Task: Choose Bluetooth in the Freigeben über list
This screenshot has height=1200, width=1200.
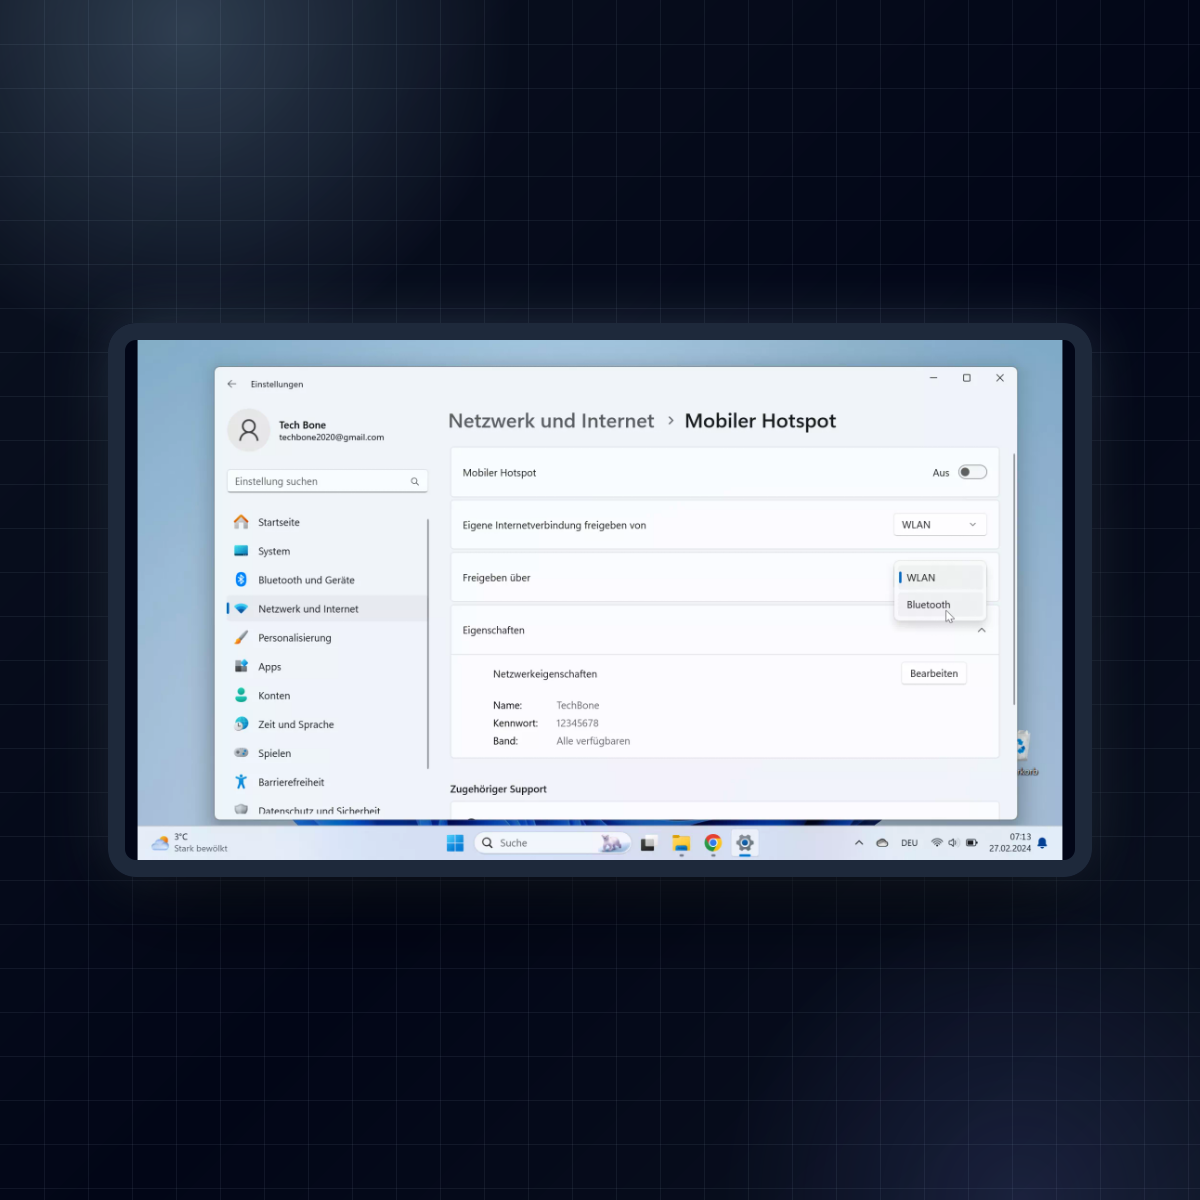Action: pos(940,605)
